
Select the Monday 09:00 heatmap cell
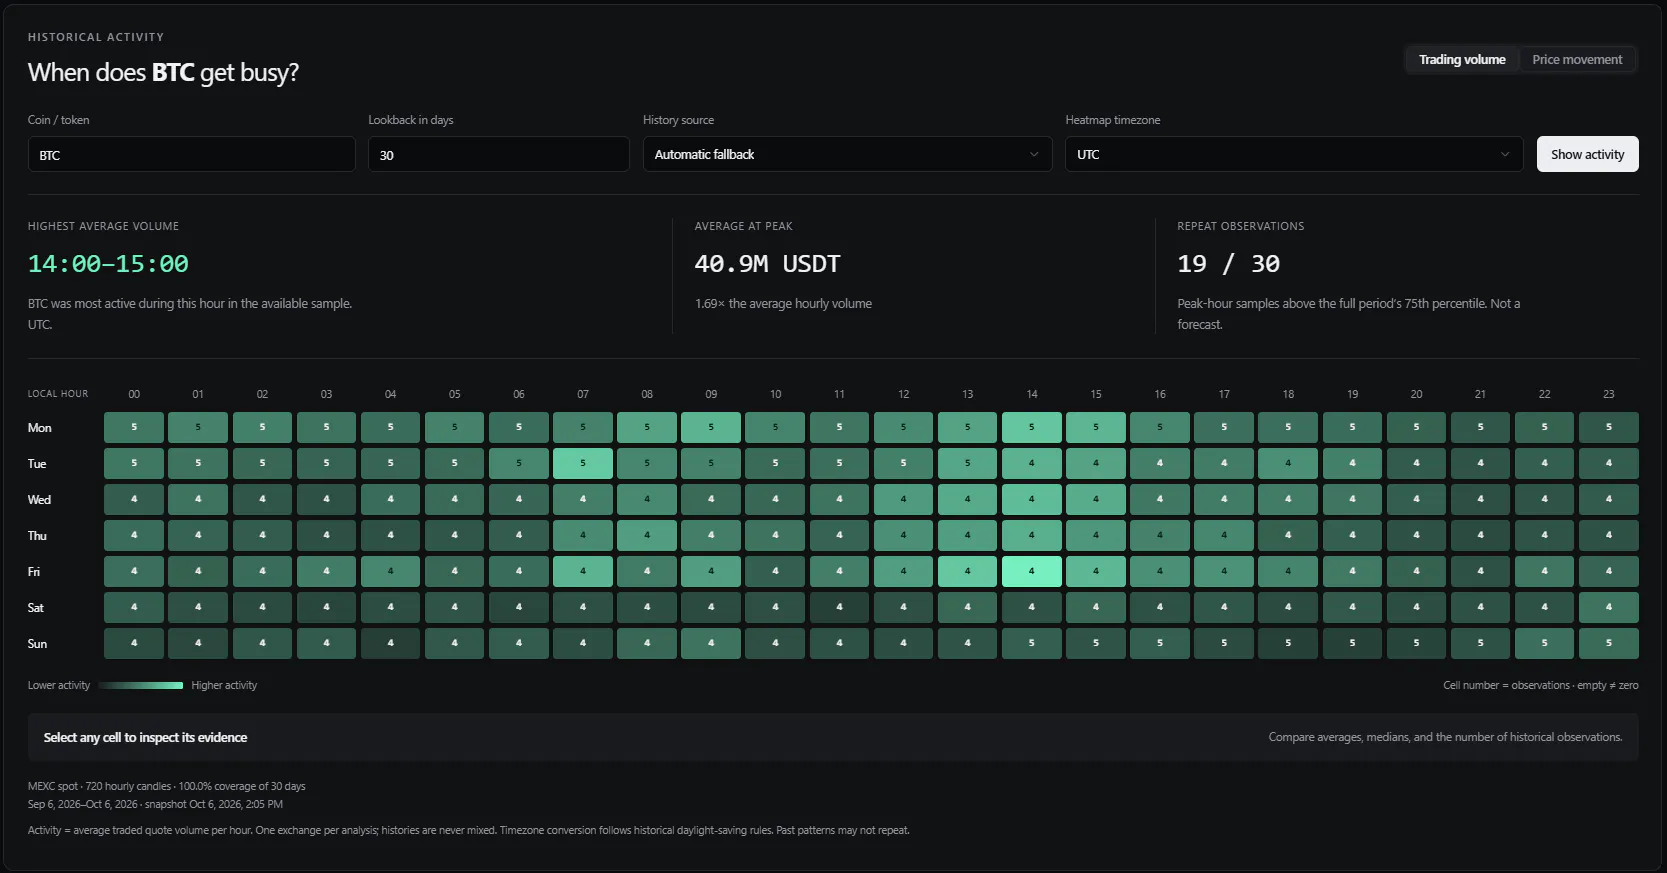click(711, 427)
